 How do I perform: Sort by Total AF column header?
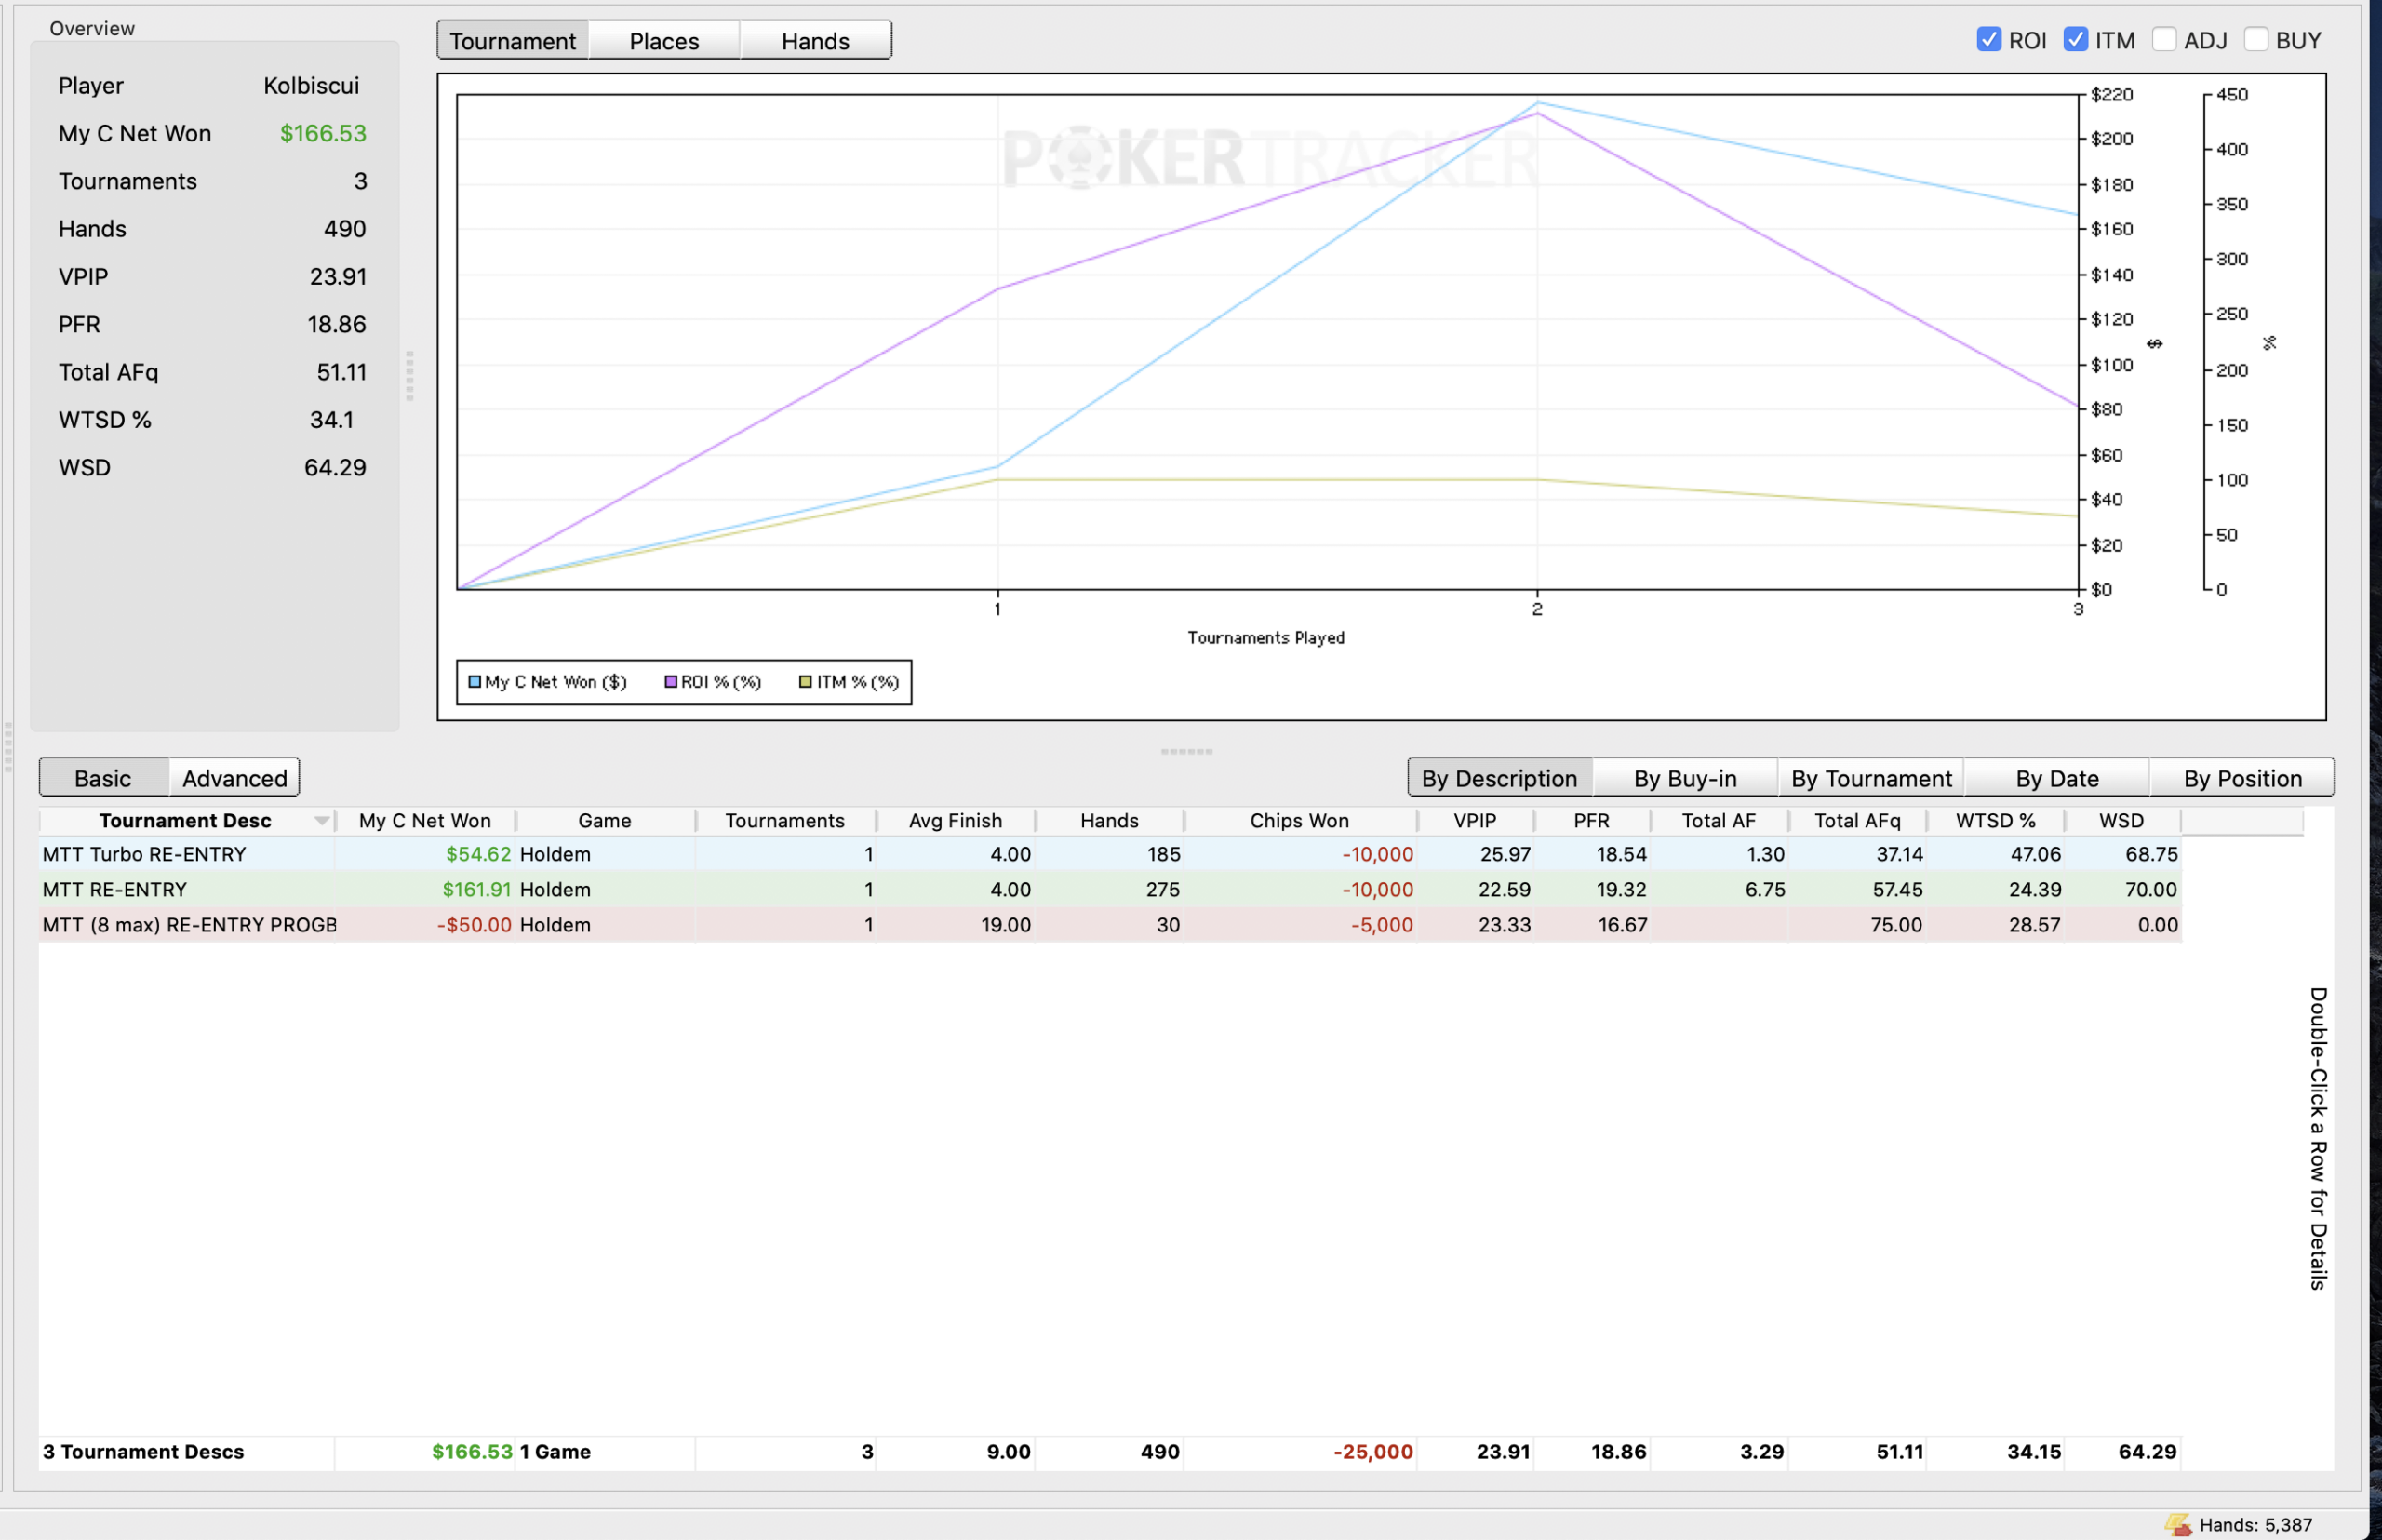coord(1719,821)
